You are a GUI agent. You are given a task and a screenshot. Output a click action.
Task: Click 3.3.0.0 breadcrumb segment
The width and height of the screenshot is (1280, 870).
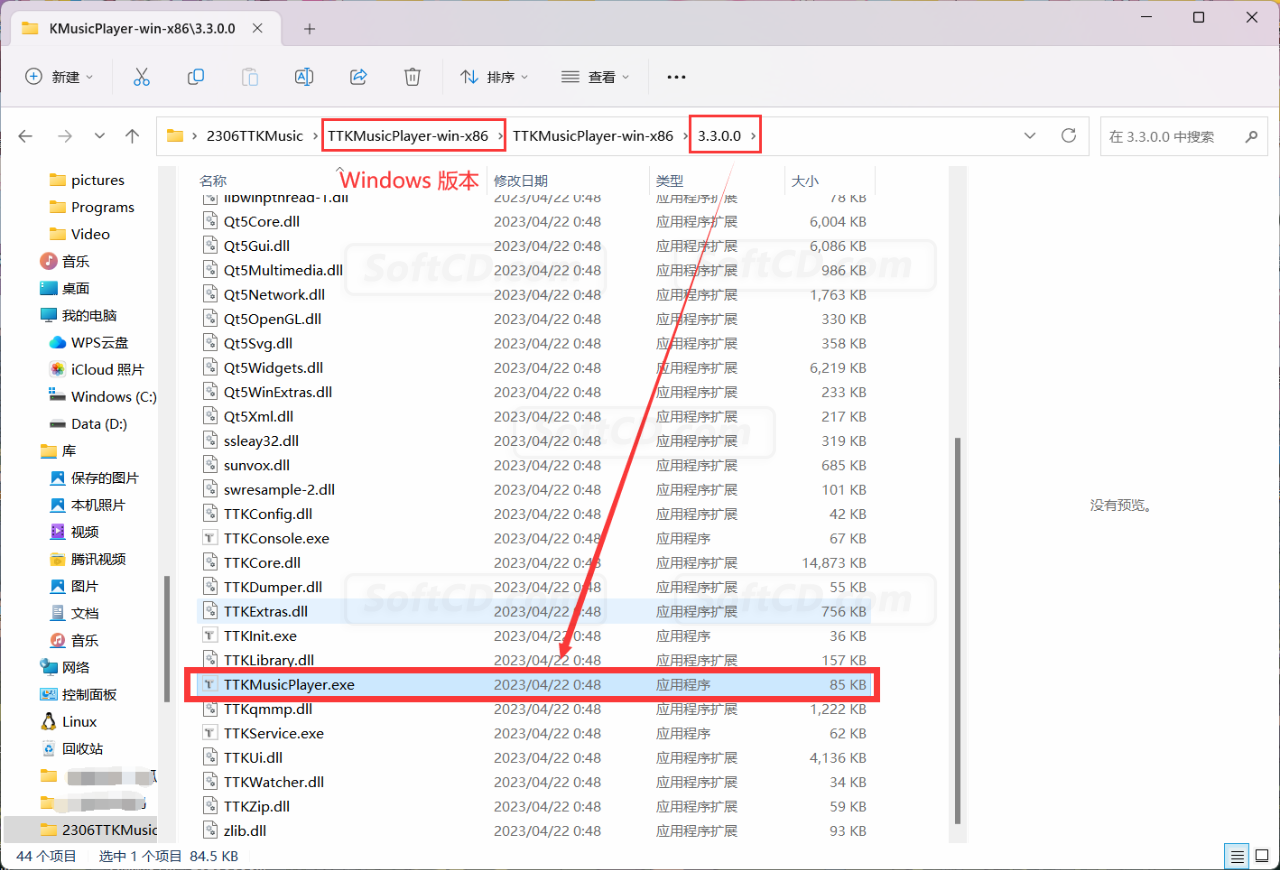pos(719,136)
